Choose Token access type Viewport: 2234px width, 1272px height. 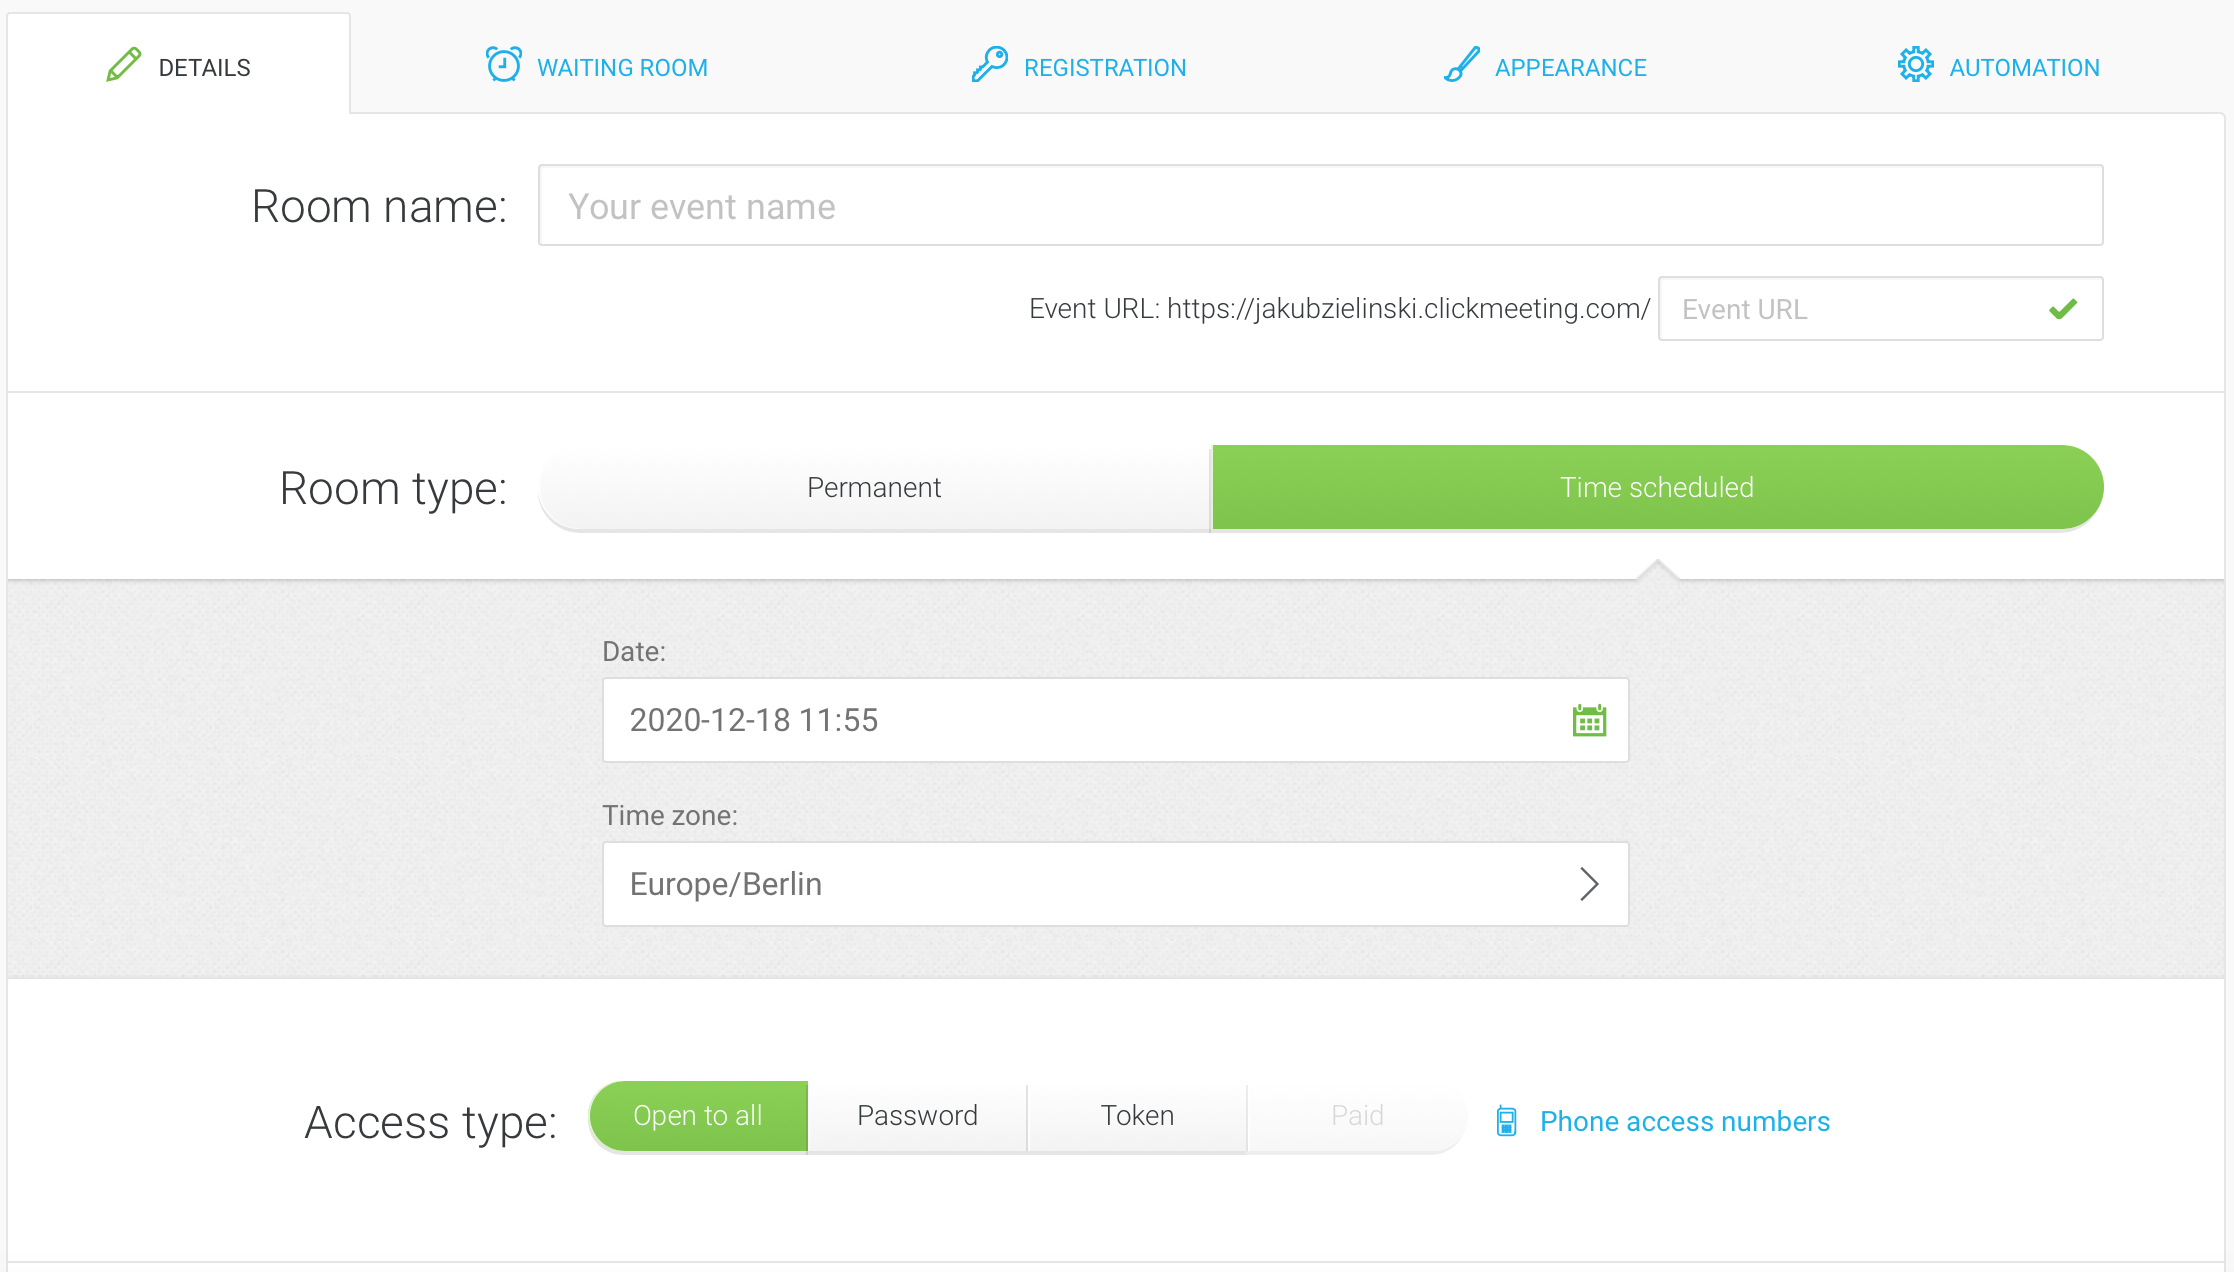point(1137,1116)
